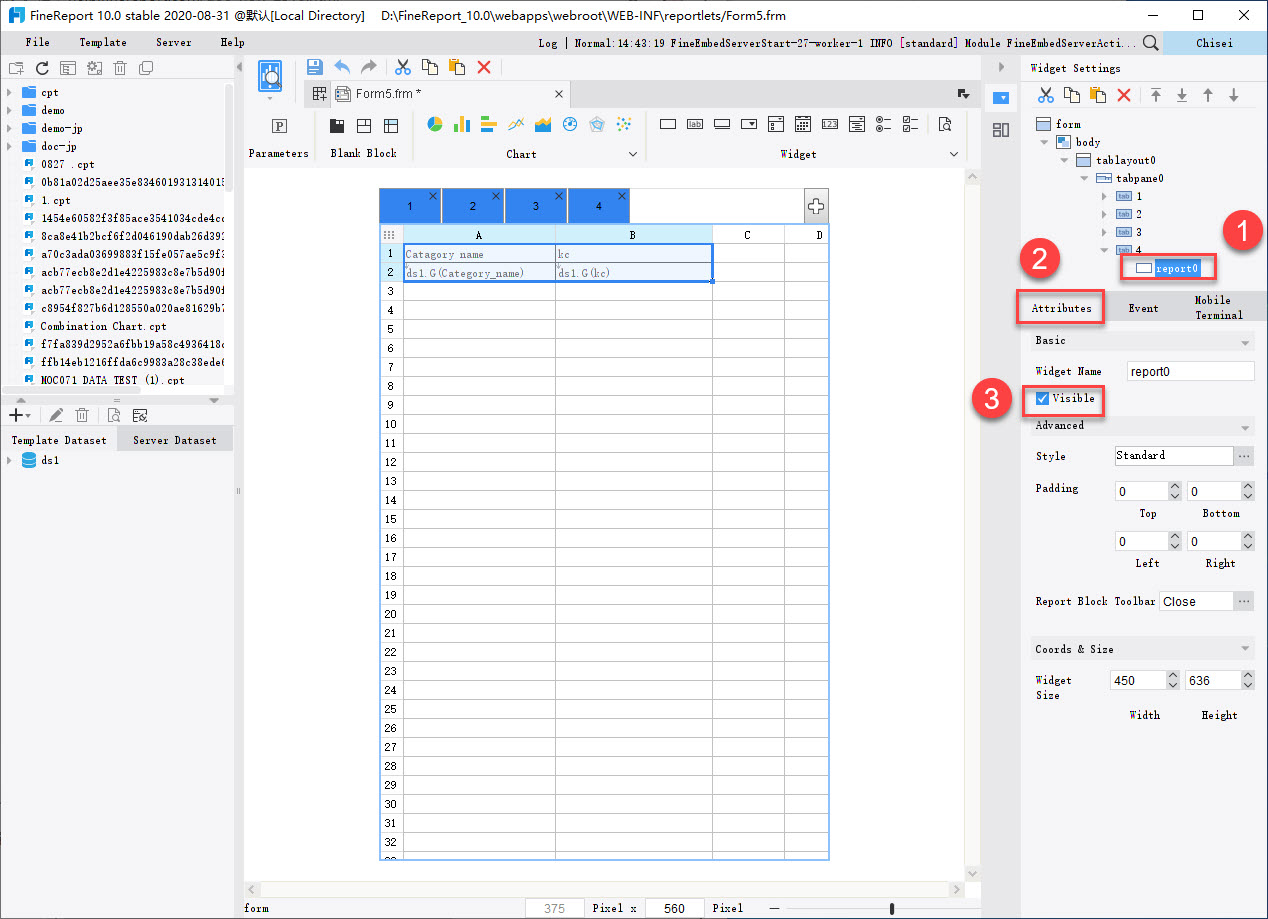The width and height of the screenshot is (1268, 919).
Task: Expand tab 1 node in widget tree
Action: tap(1104, 197)
